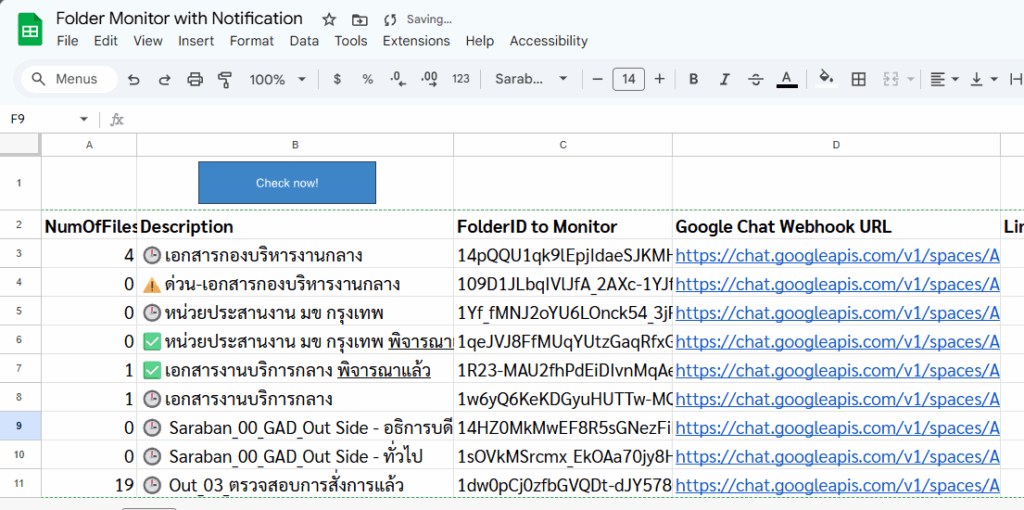Viewport: 1024px width, 510px height.
Task: Format as currency with dollar icon
Action: (337, 79)
